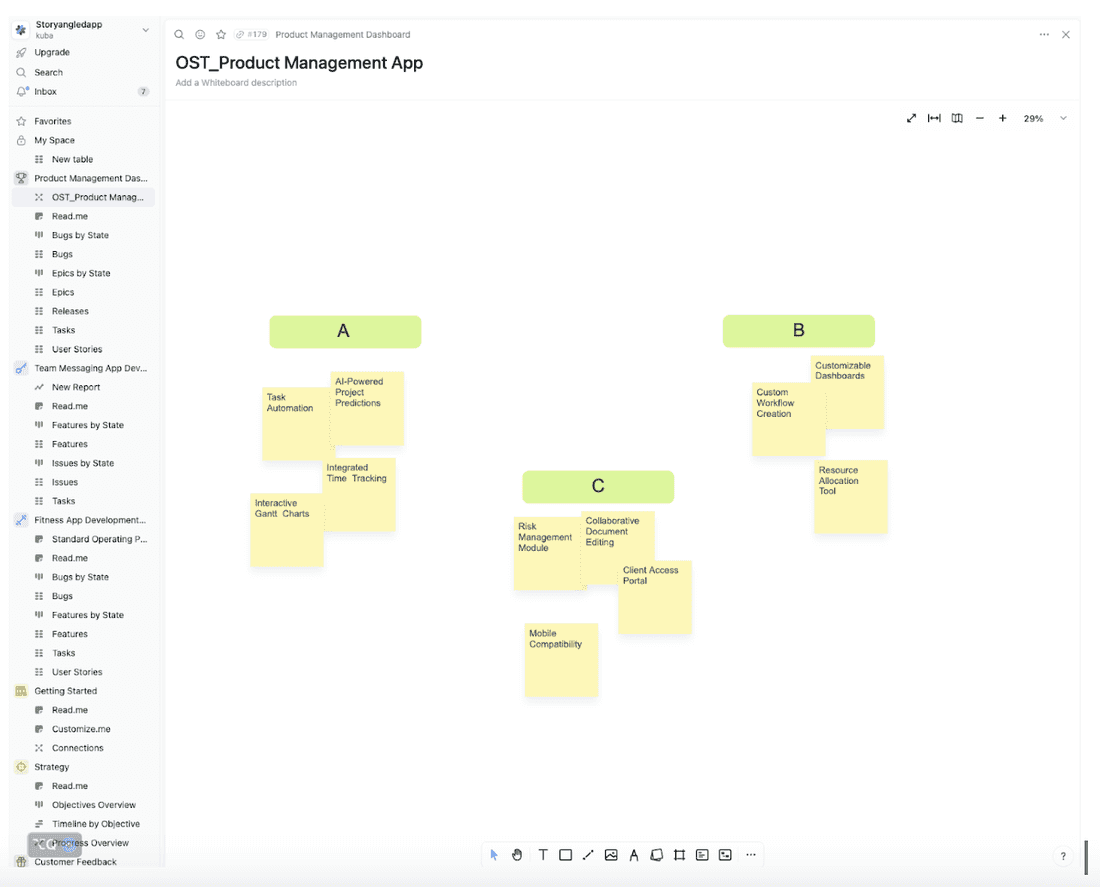
Task: Click the whiteboard description field
Action: pos(236,83)
